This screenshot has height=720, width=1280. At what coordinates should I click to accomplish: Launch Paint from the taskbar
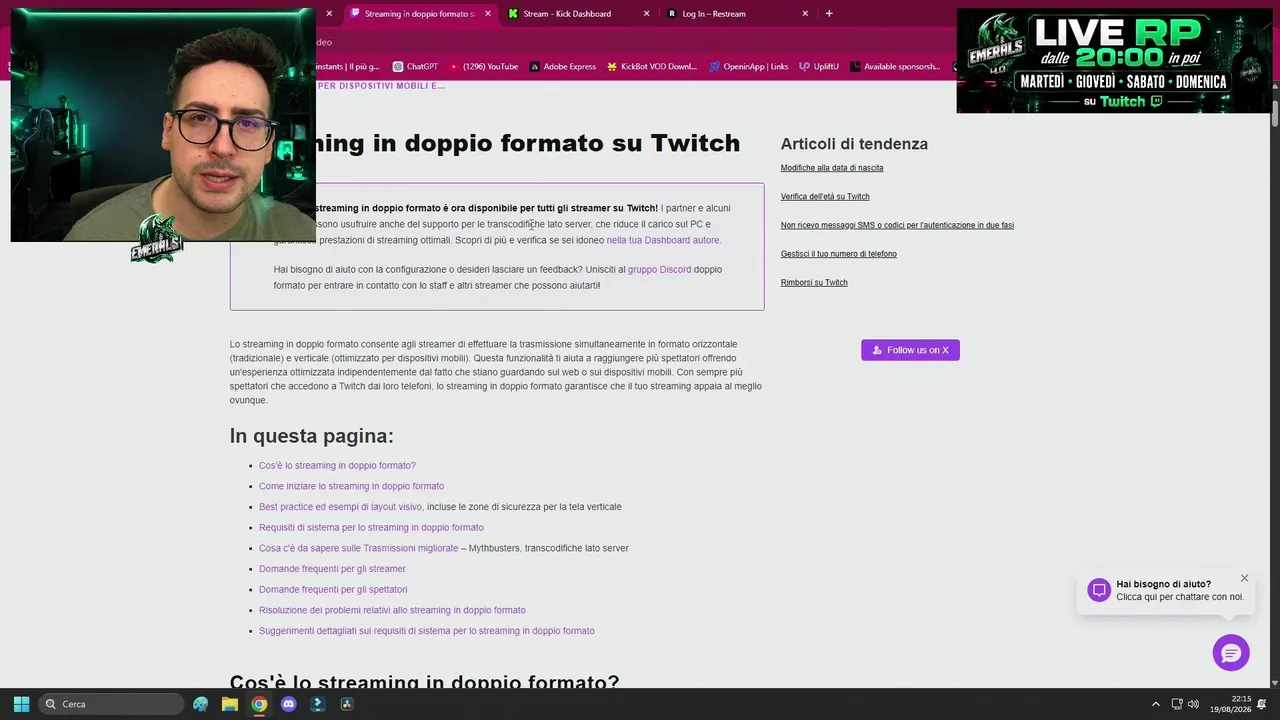coord(200,704)
